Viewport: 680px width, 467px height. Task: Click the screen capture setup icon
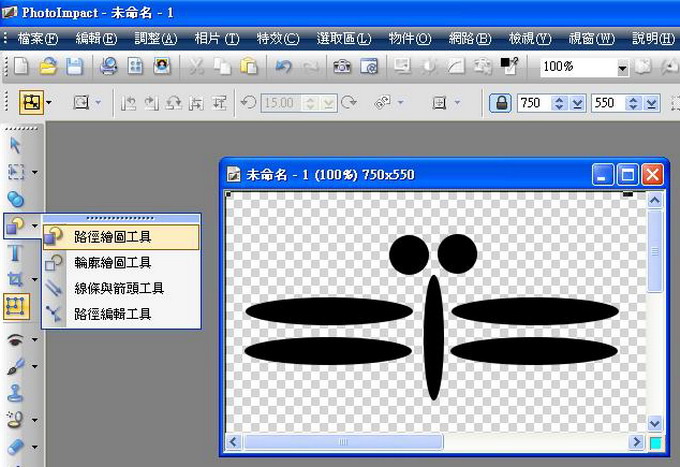[x=369, y=66]
